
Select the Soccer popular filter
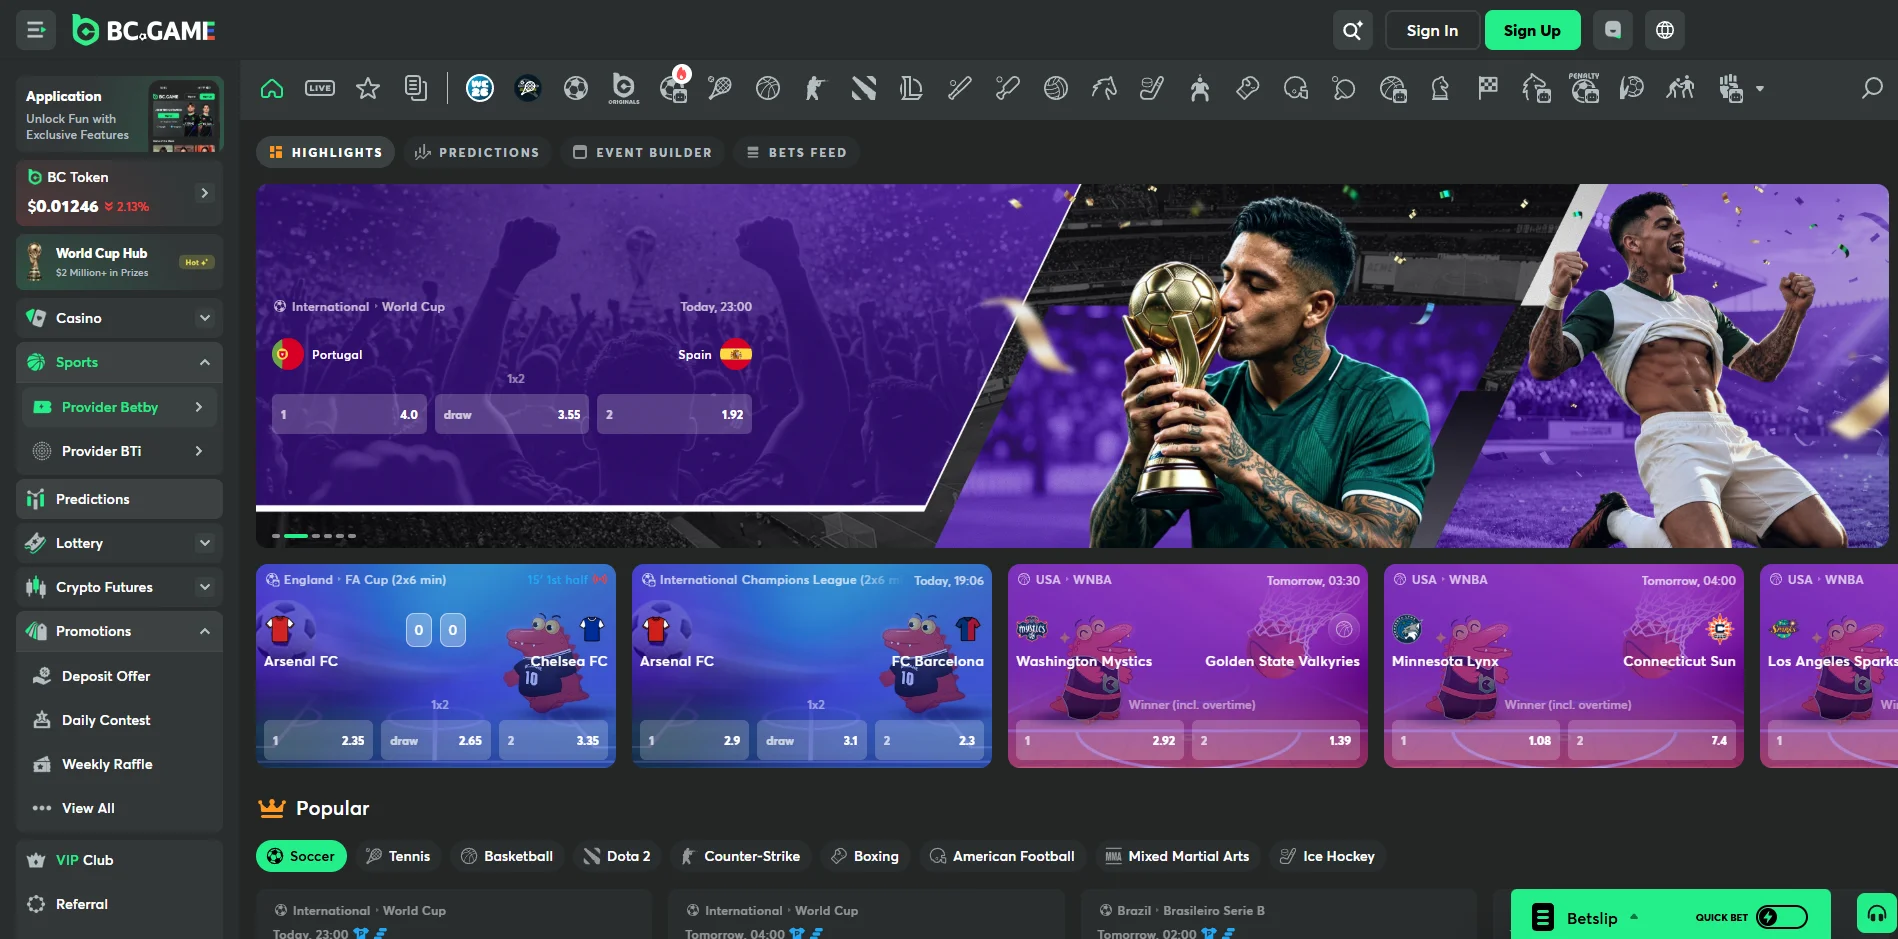tap(301, 856)
